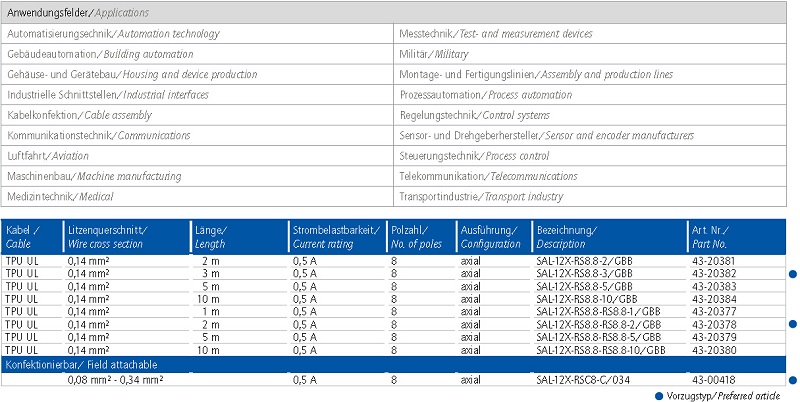
Task: Select the Transportindustrie/Transport industry entry
Action: coord(481,197)
